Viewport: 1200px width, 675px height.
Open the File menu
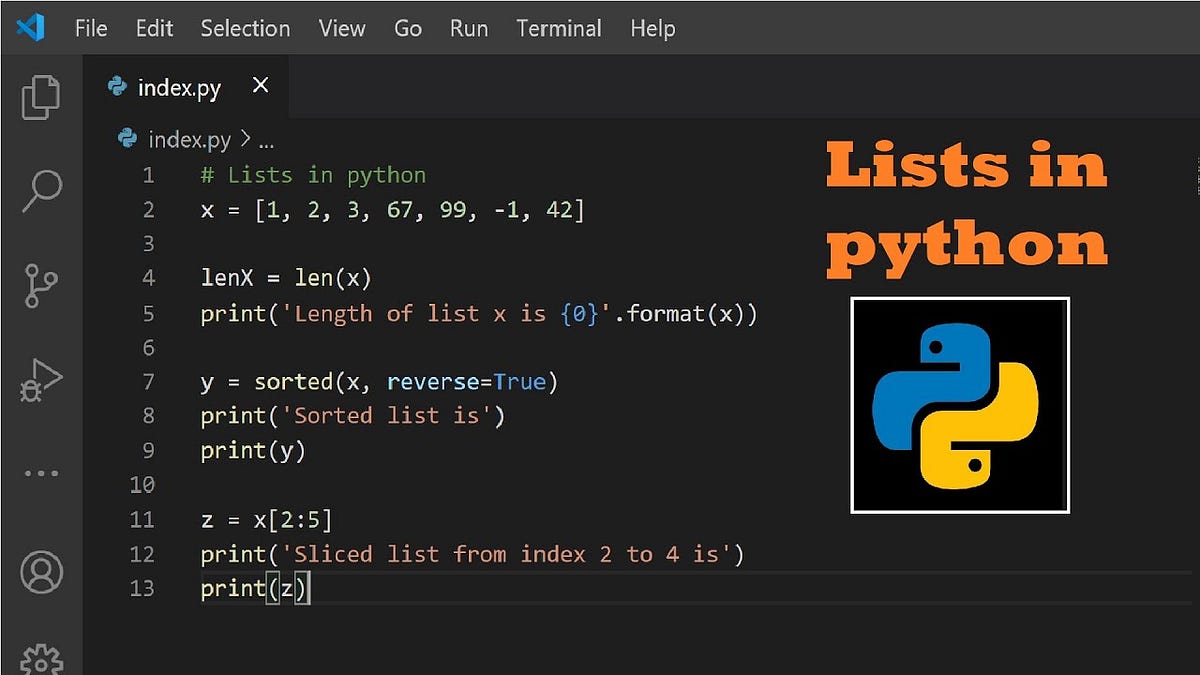tap(91, 28)
